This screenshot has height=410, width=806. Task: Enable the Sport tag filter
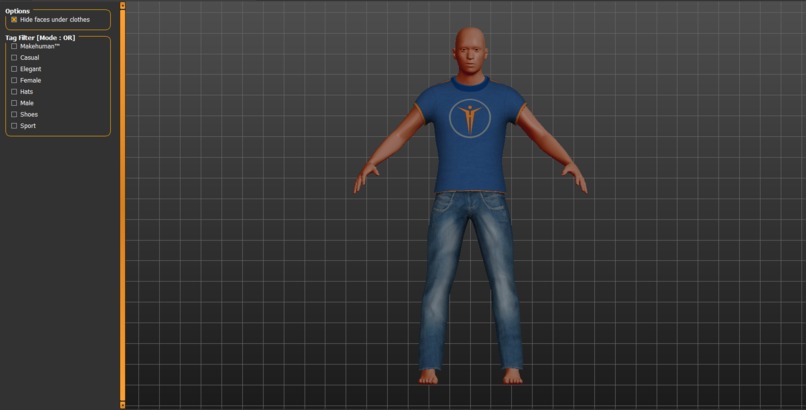tap(14, 125)
